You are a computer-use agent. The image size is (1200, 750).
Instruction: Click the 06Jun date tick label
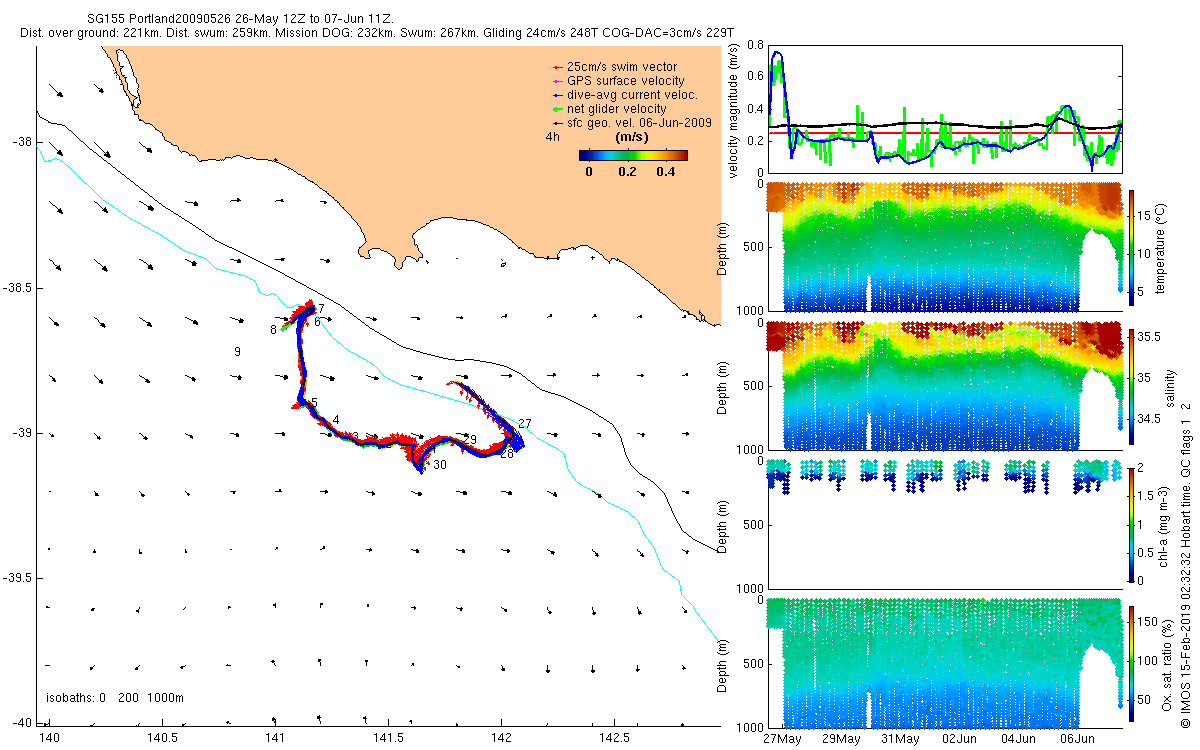1078,739
